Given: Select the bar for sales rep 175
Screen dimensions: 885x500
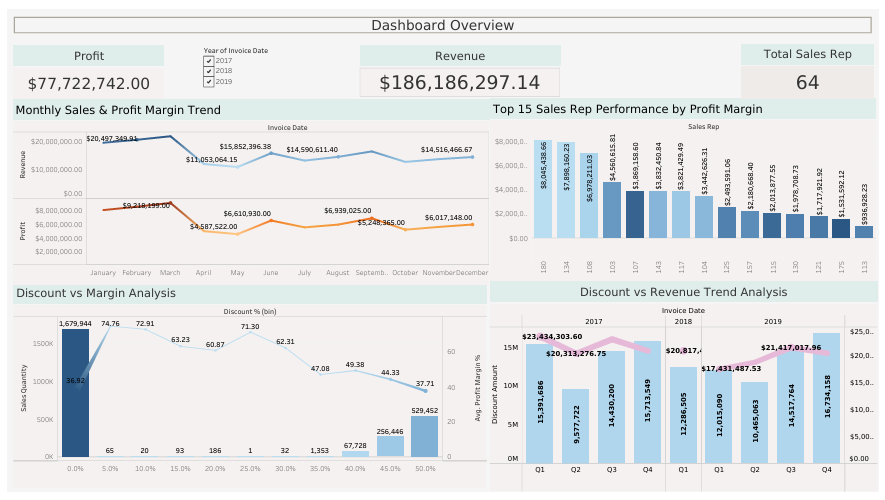Looking at the screenshot, I should pos(841,229).
